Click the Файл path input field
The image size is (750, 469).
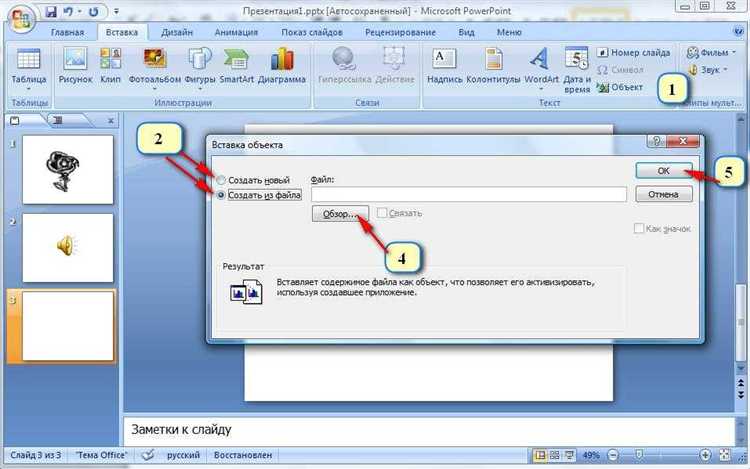point(469,194)
